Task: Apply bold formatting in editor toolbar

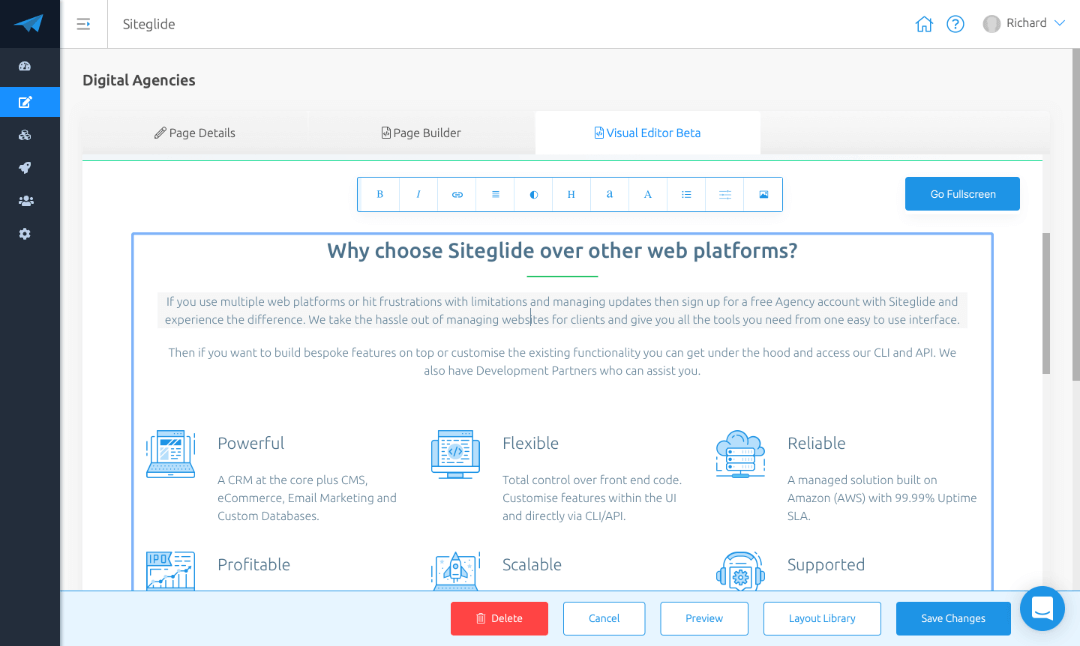Action: pos(380,194)
